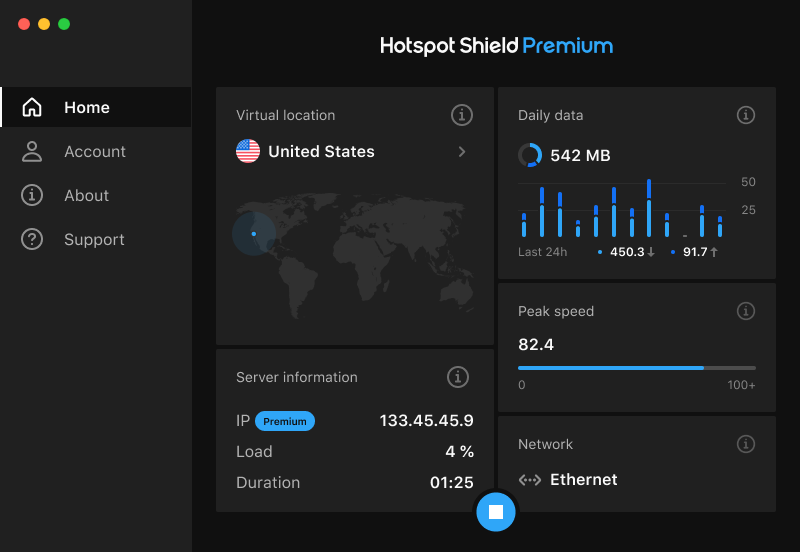
Task: Stop the VPN connection with square button
Action: pyautogui.click(x=496, y=512)
